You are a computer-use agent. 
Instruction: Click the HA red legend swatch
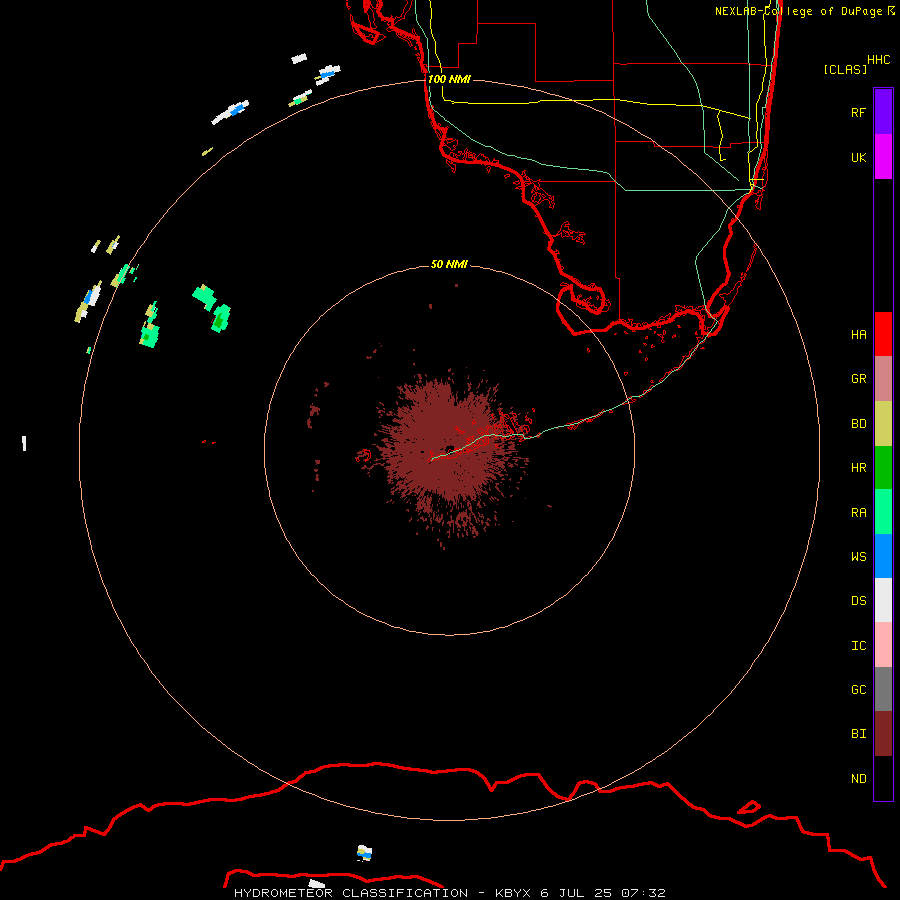coord(883,334)
